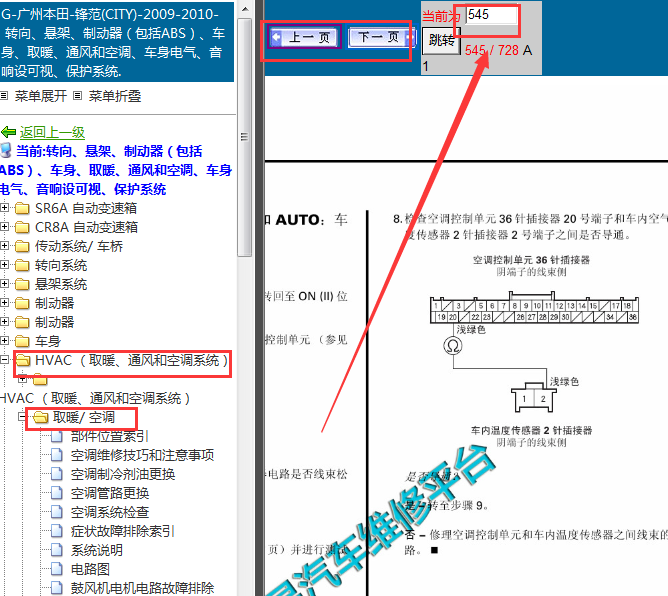Open 系统说明 document

97,550
